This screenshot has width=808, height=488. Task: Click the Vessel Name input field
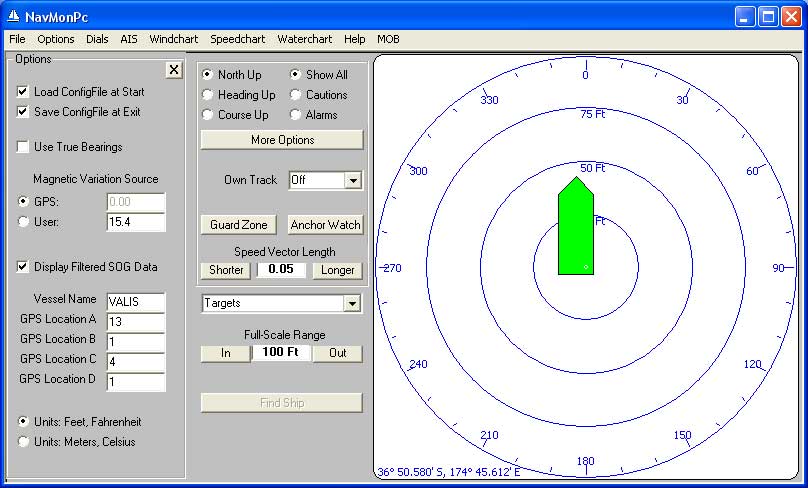[135, 302]
